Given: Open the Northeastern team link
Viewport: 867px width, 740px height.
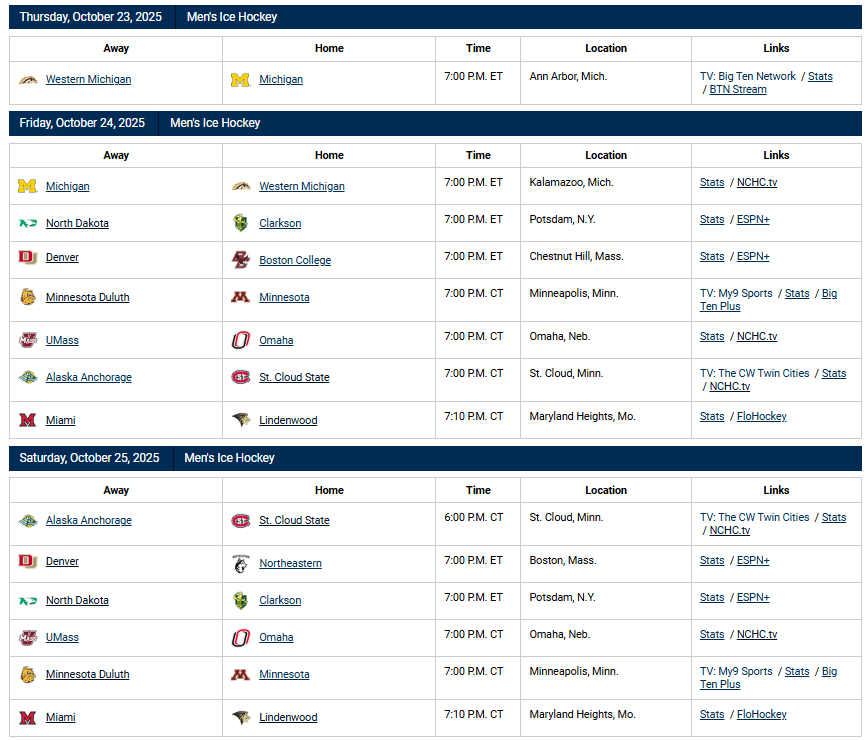Looking at the screenshot, I should [290, 563].
